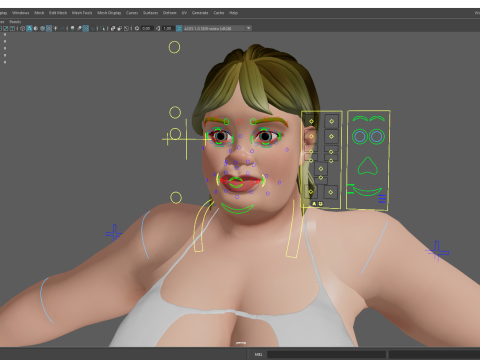Viewport: 480px width, 360px height.
Task: Toggle wireframe on shaded
Action: pyautogui.click(x=42, y=28)
